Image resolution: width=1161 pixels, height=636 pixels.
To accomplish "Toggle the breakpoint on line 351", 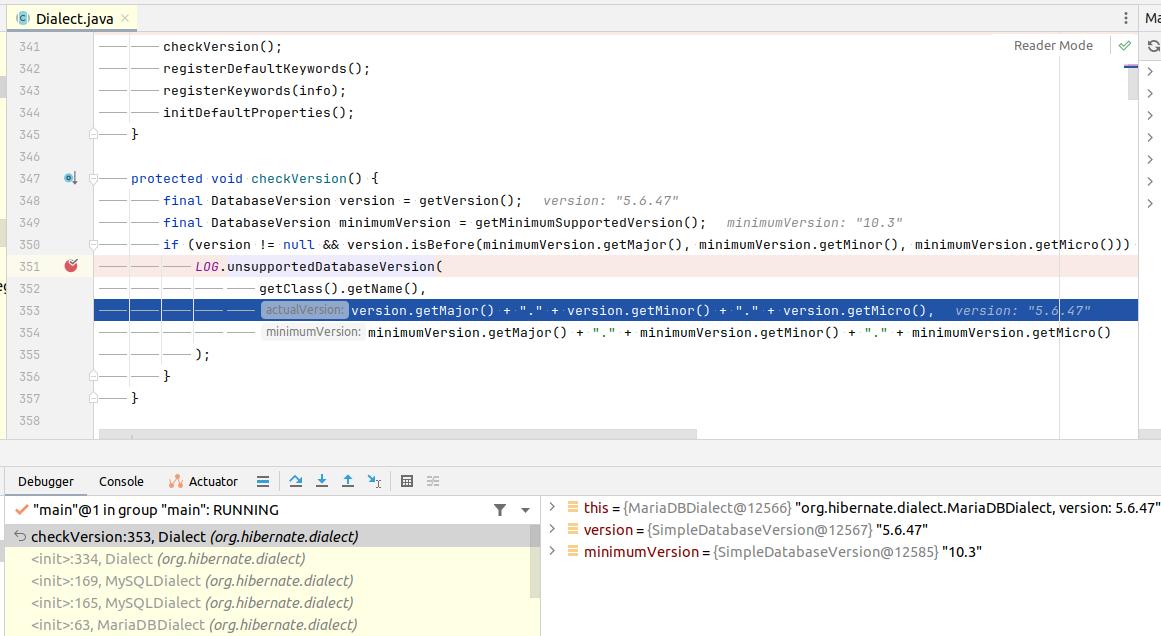I will (x=71, y=266).
